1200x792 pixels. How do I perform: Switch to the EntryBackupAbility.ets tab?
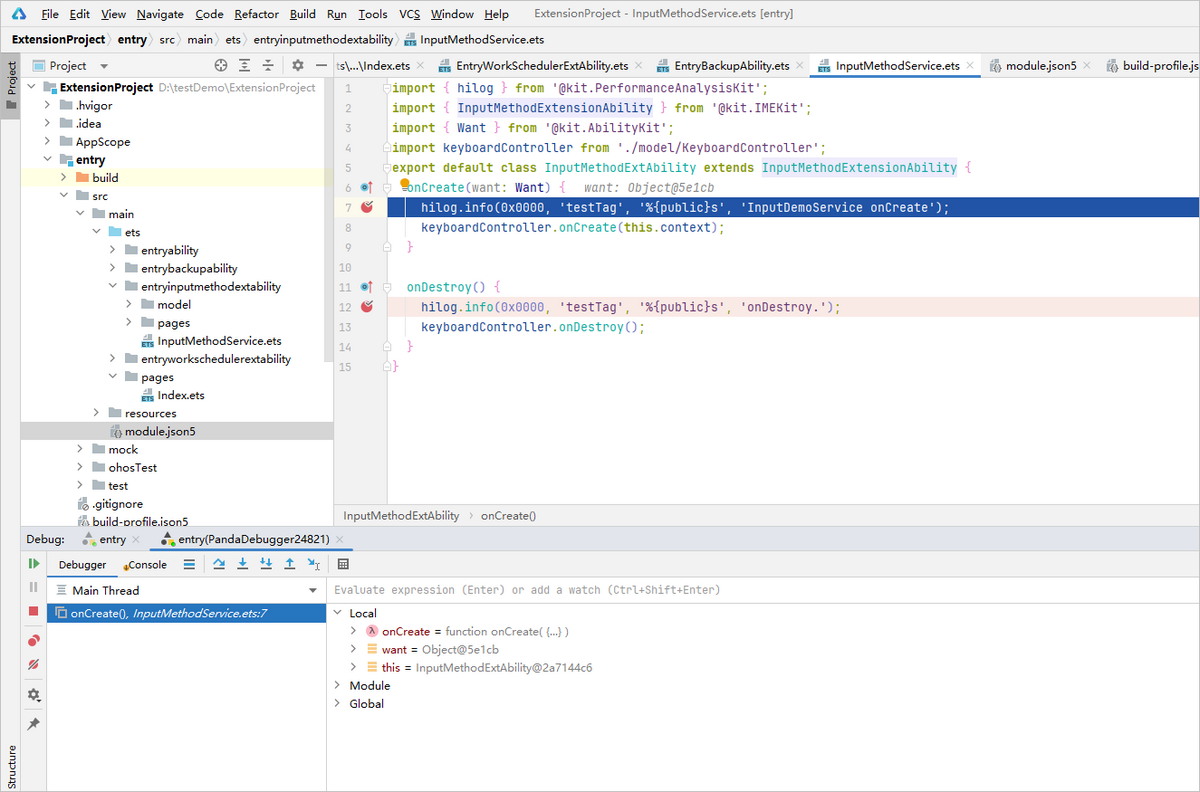point(730,66)
